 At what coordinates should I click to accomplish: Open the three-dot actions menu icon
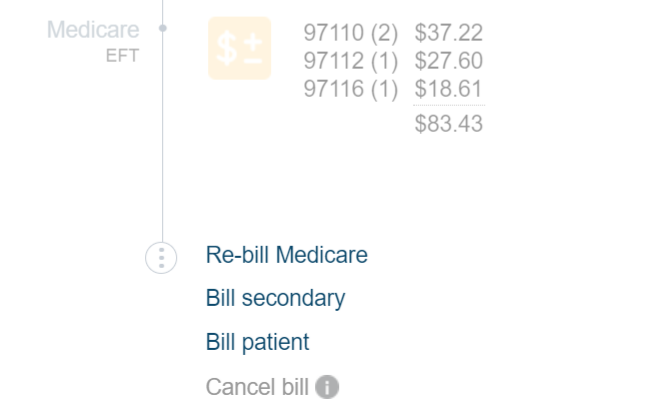coord(160,257)
